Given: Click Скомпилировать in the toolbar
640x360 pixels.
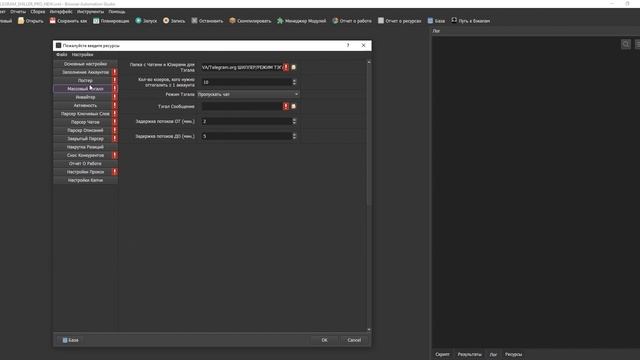Looking at the screenshot, I should 250,21.
